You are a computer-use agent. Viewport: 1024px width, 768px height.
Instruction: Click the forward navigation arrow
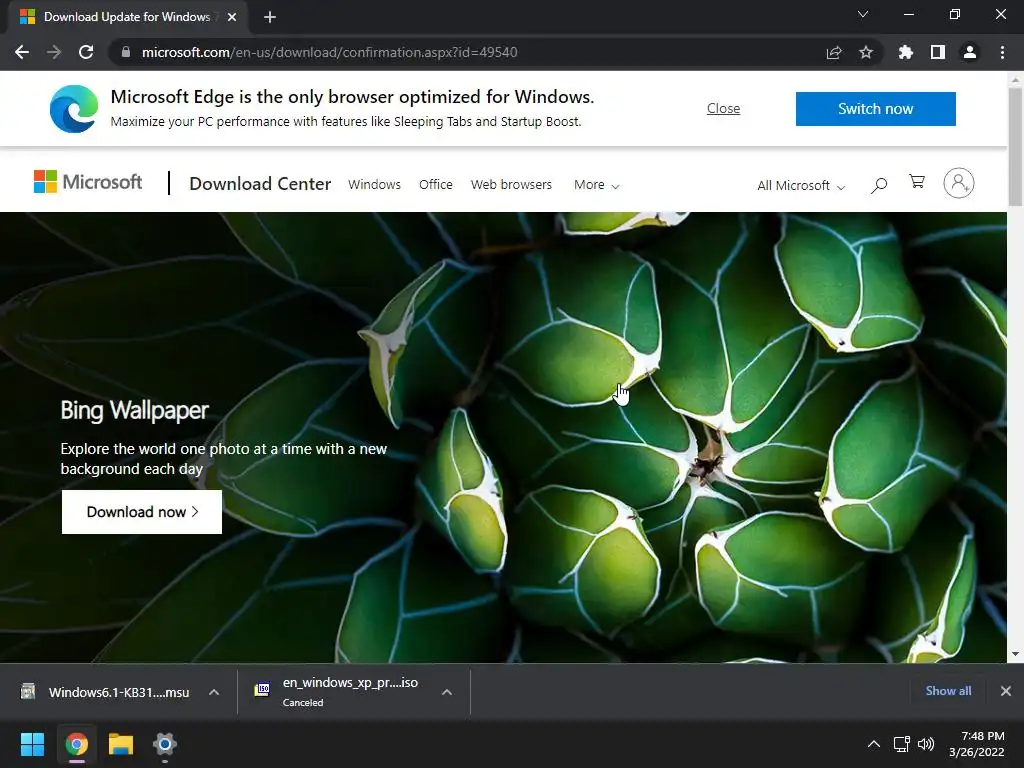(x=54, y=52)
